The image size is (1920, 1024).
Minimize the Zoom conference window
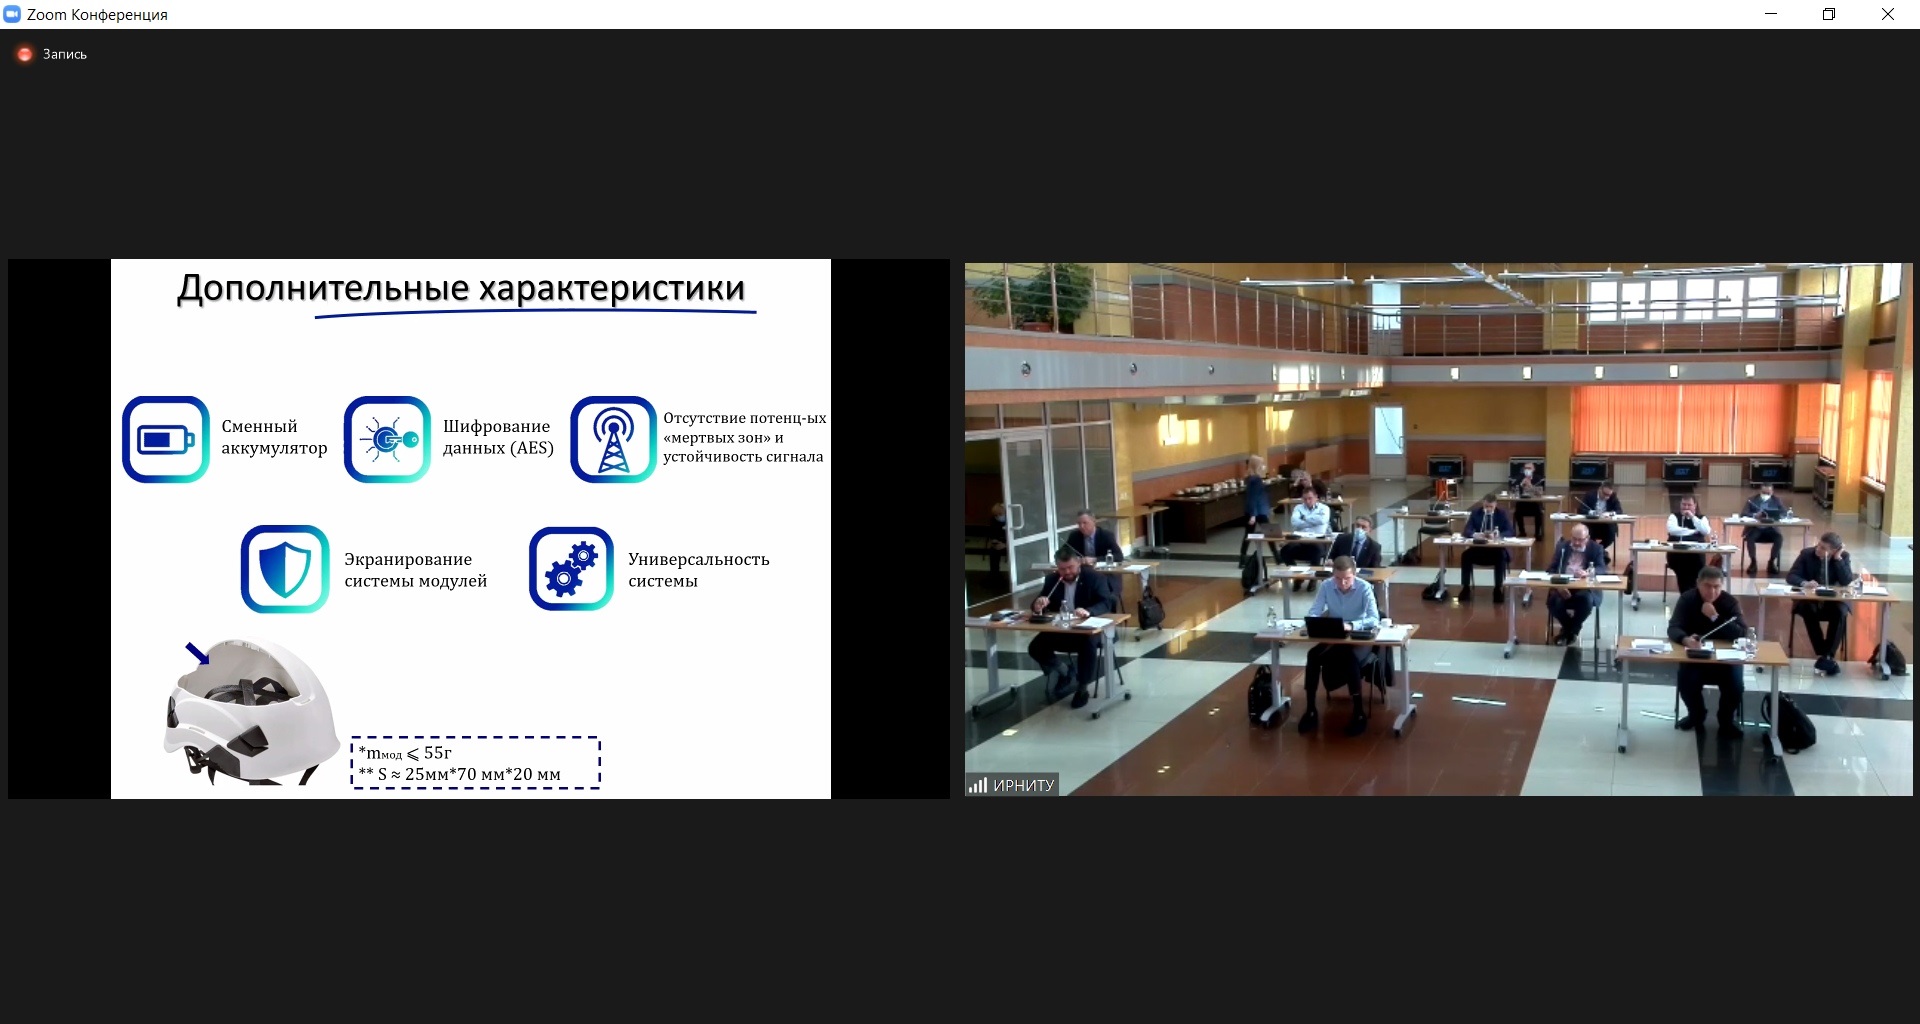[x=1771, y=14]
